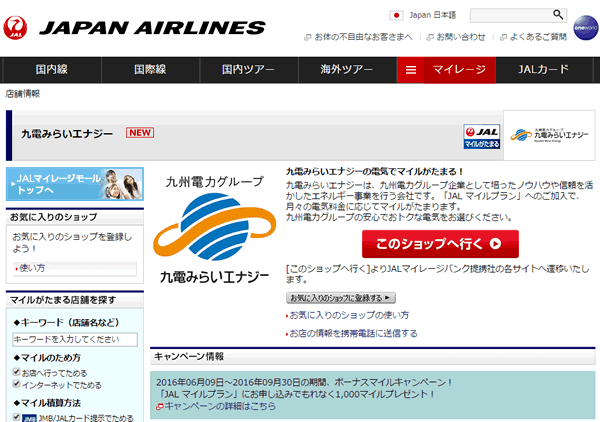Toggle the インターネットでためる checkbox
Viewport: 600px width, 422px height.
pos(15,384)
